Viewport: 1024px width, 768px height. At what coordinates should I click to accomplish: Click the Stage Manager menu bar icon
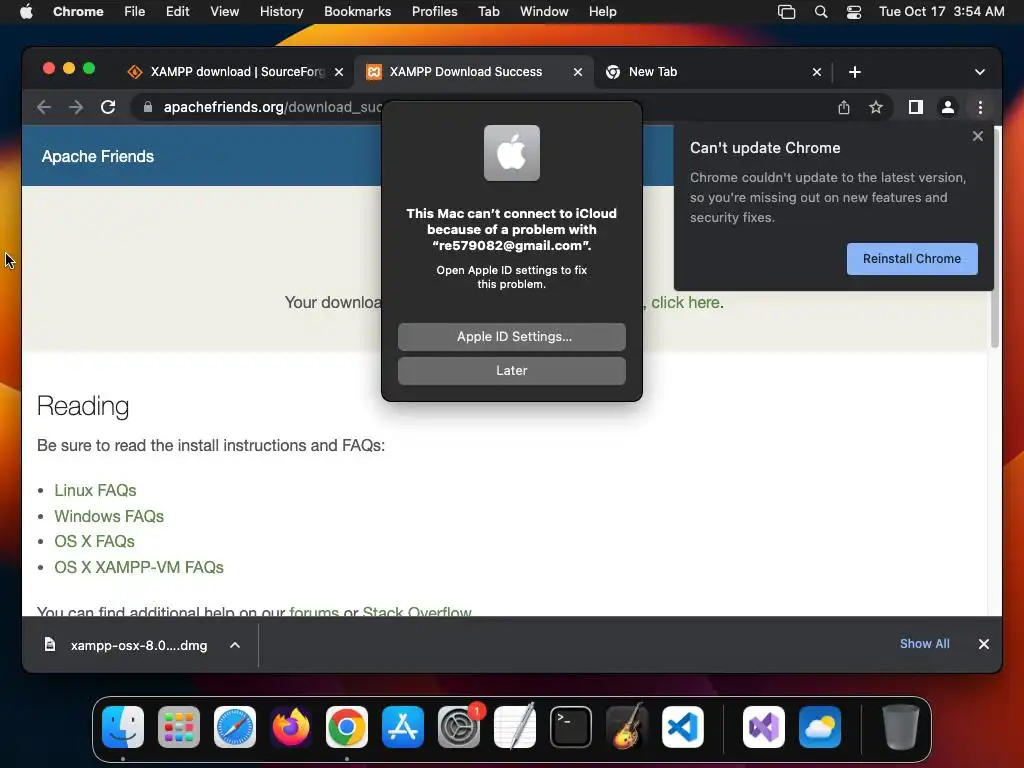786,12
